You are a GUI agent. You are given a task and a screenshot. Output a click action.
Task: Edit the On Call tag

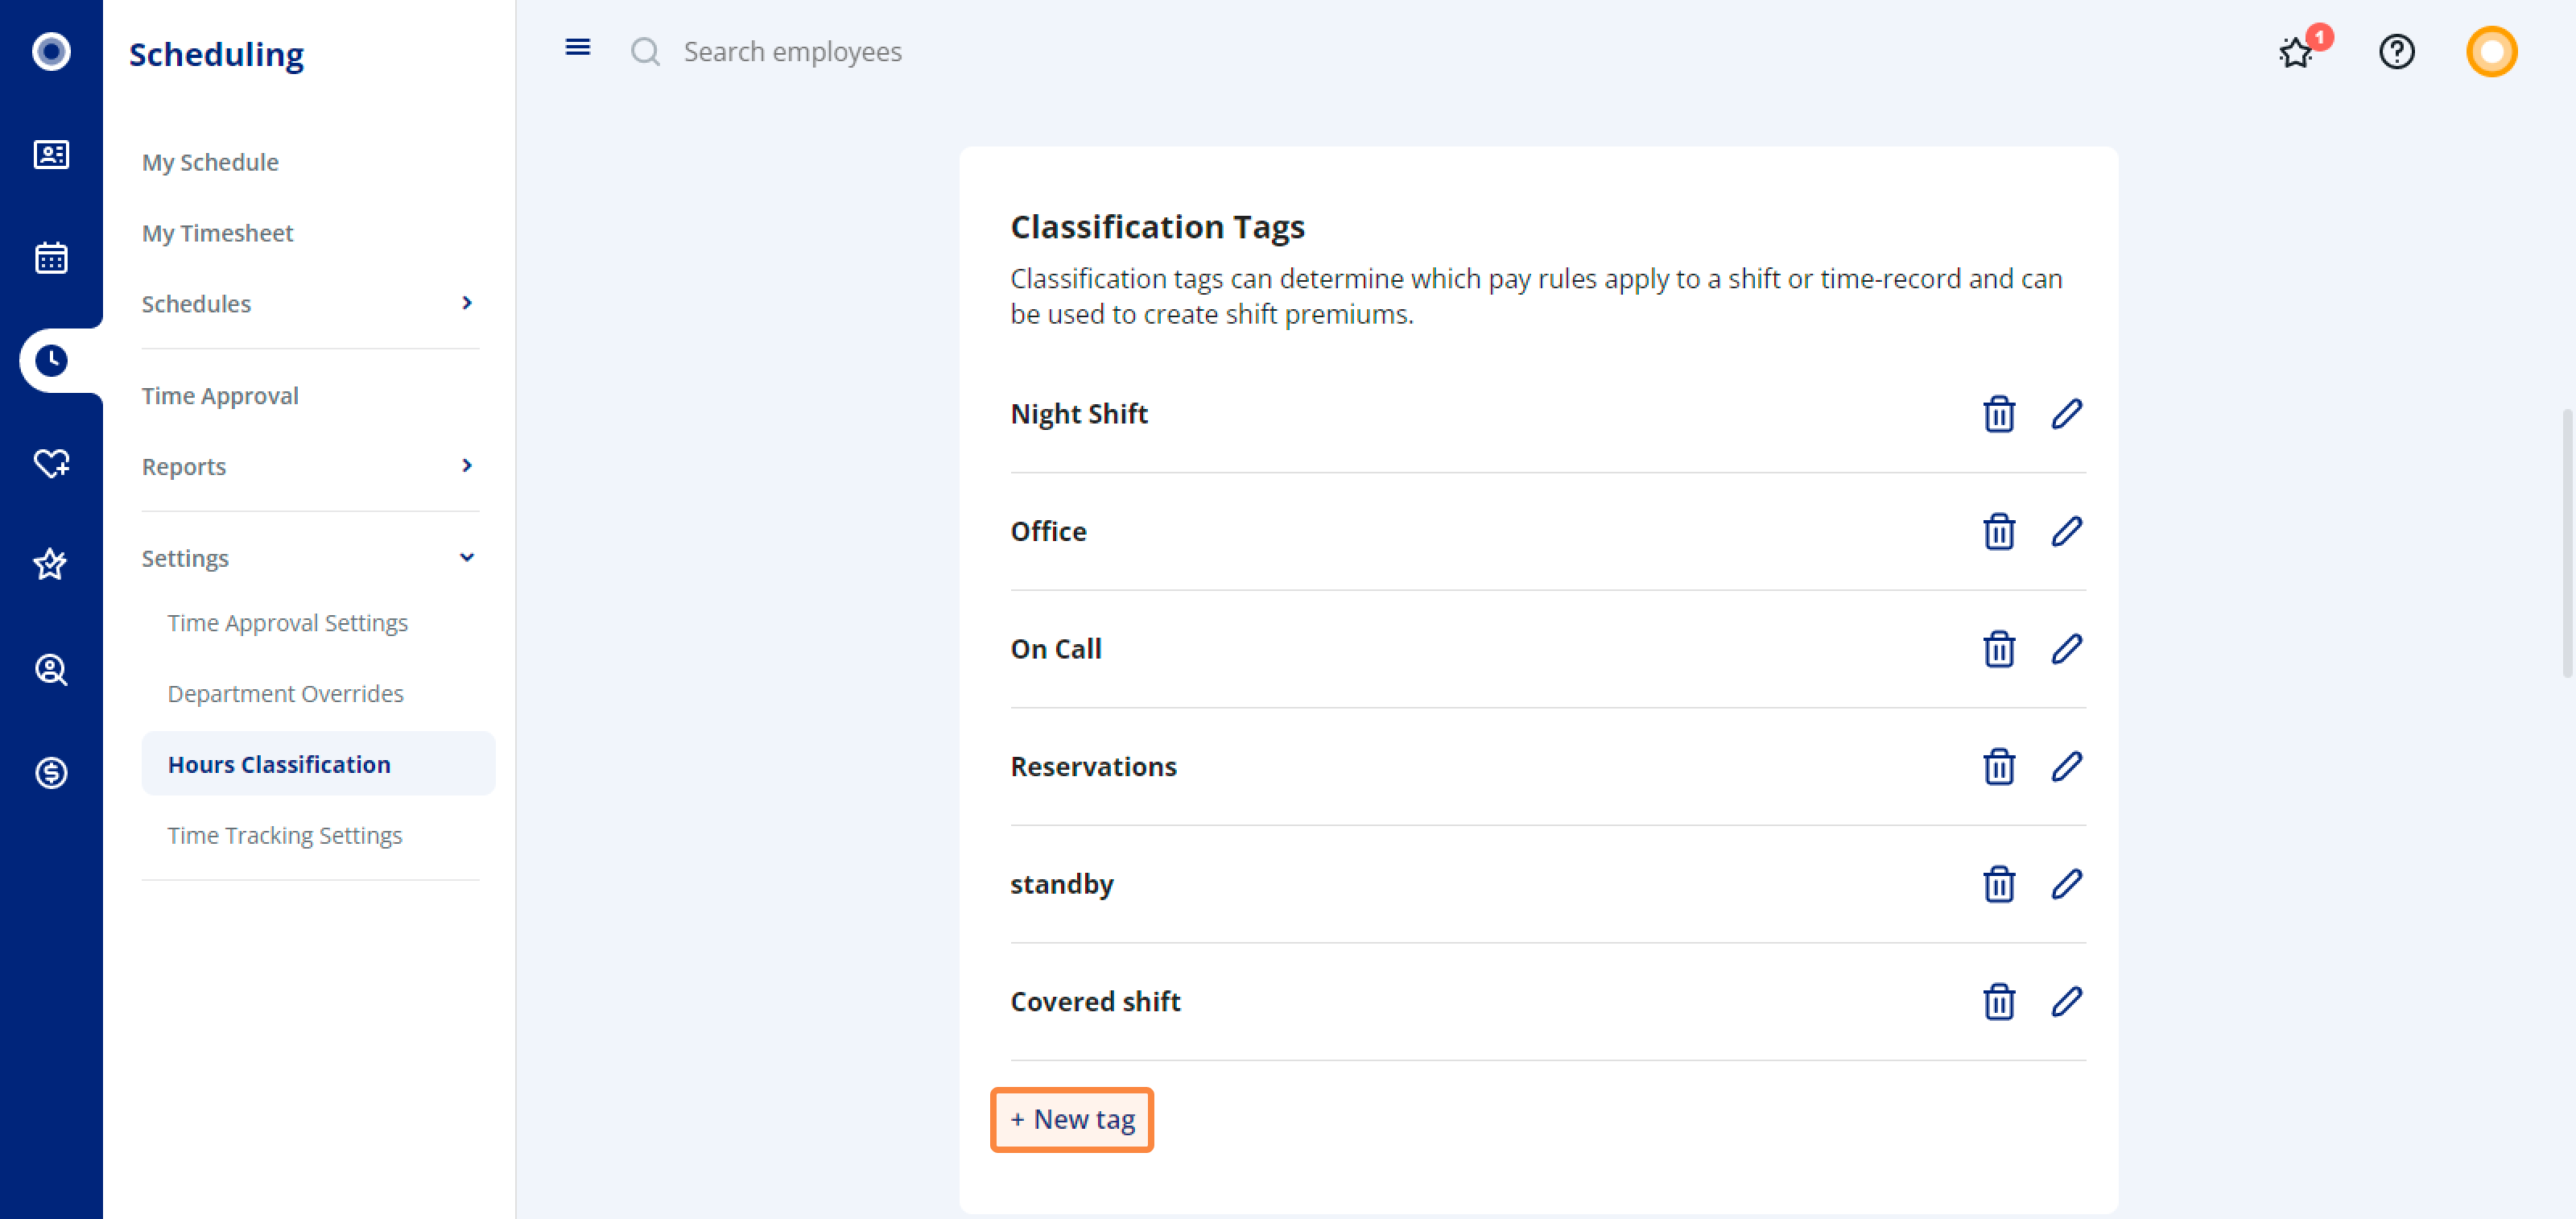pos(2066,649)
